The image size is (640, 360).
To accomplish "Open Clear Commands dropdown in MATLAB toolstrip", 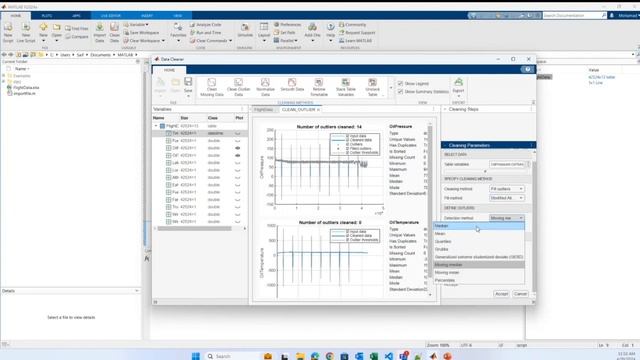I will (x=230, y=41).
